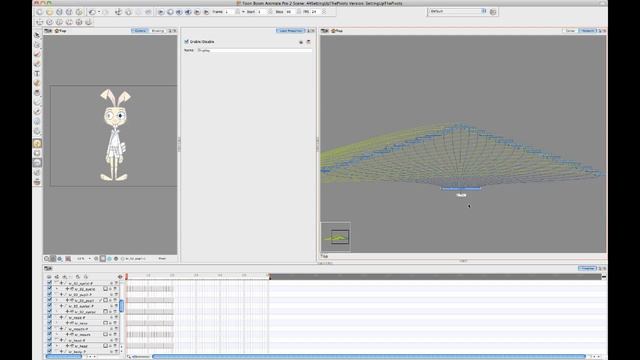Viewport: 640px width, 360px height.
Task: Select the Timeline tab
Action: (587, 268)
